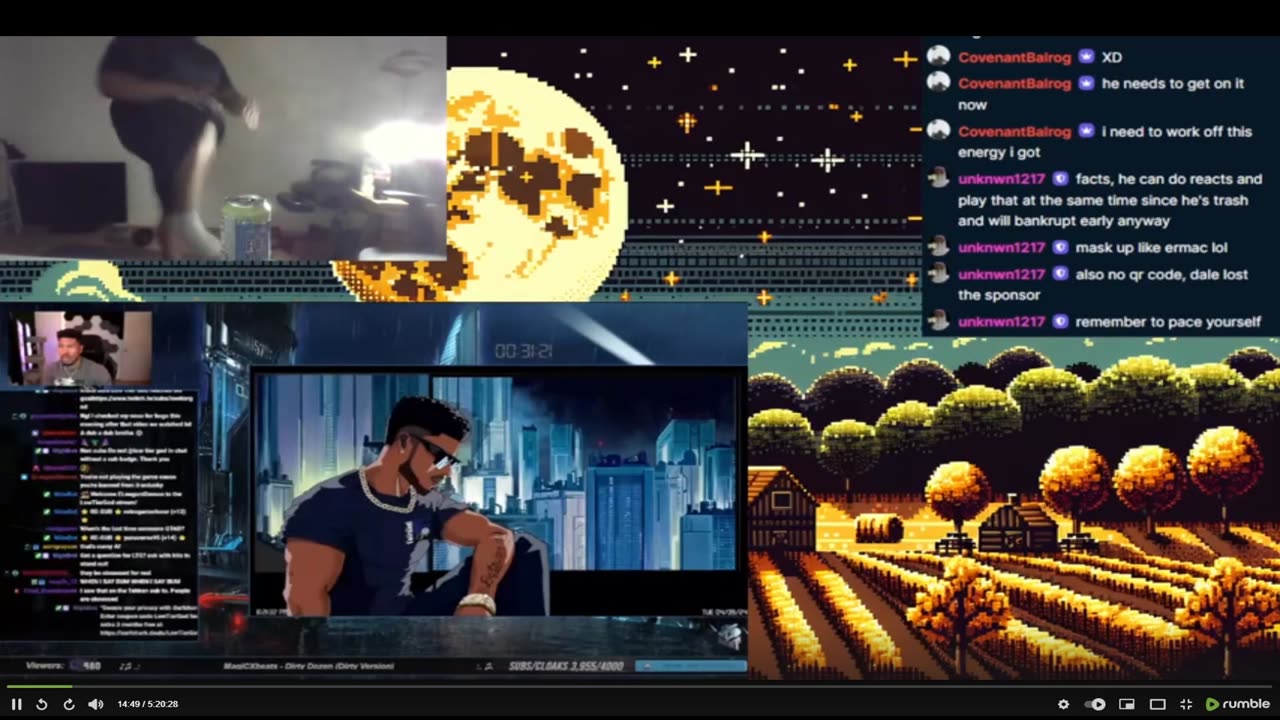1280x720 pixels.
Task: Open the Rumble logo link
Action: [x=1238, y=704]
